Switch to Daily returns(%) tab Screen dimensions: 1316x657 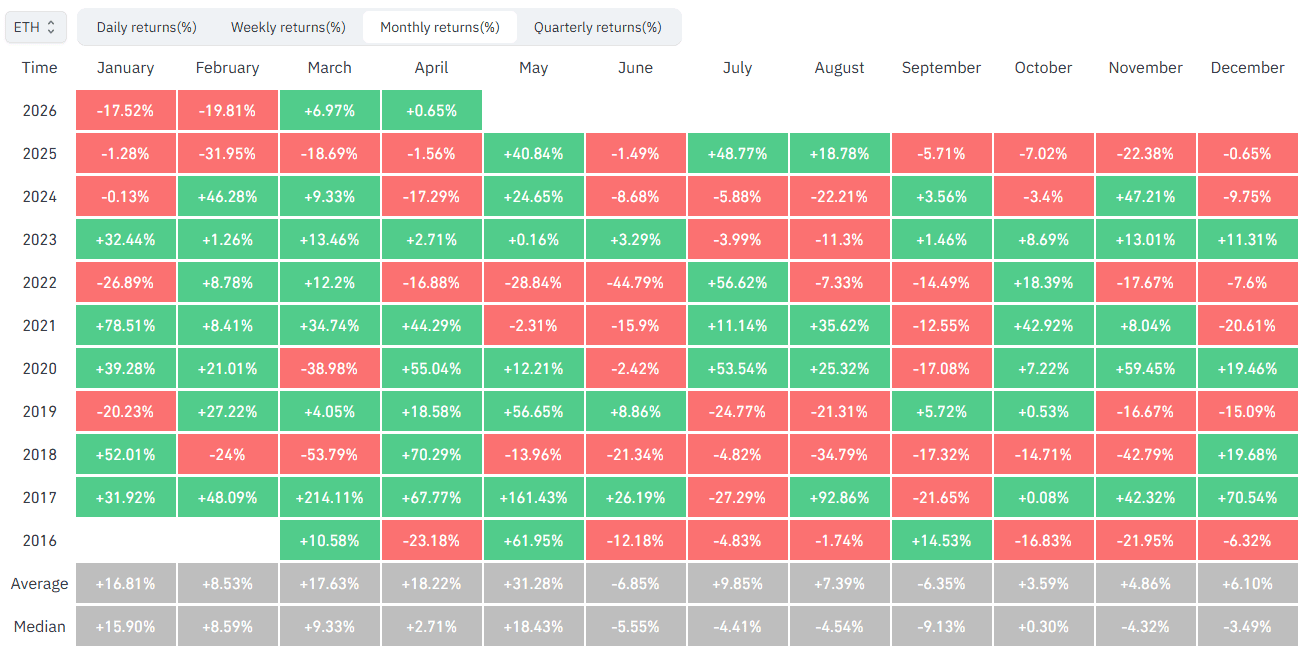click(x=146, y=27)
